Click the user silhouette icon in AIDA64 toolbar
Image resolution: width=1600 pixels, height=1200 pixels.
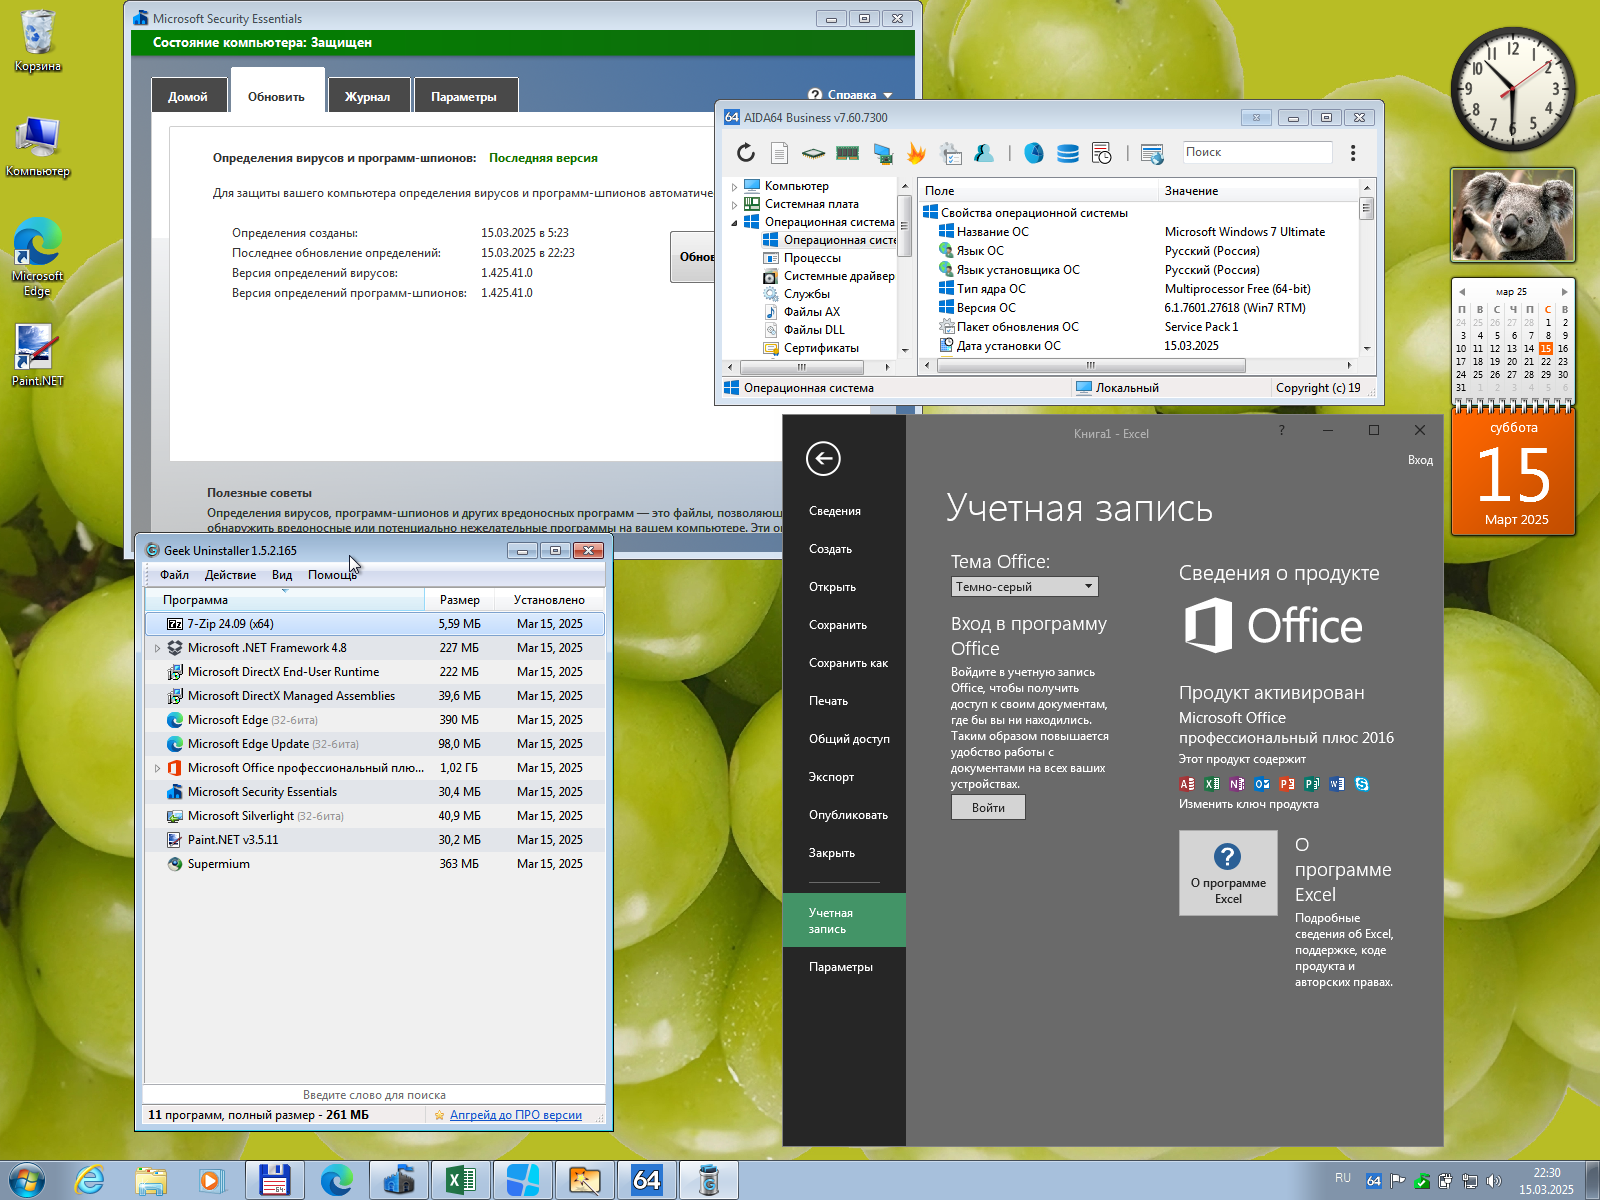coord(984,153)
